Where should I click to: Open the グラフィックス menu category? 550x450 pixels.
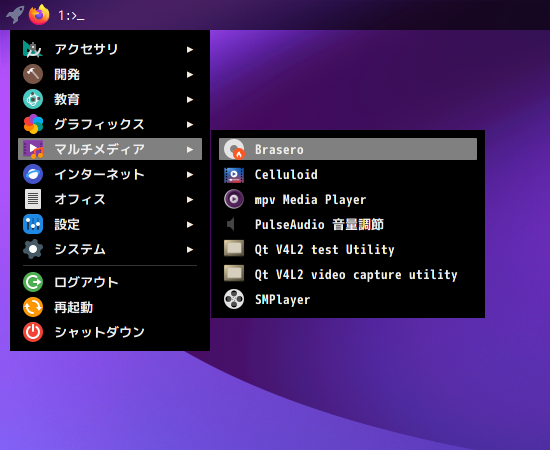pos(110,124)
